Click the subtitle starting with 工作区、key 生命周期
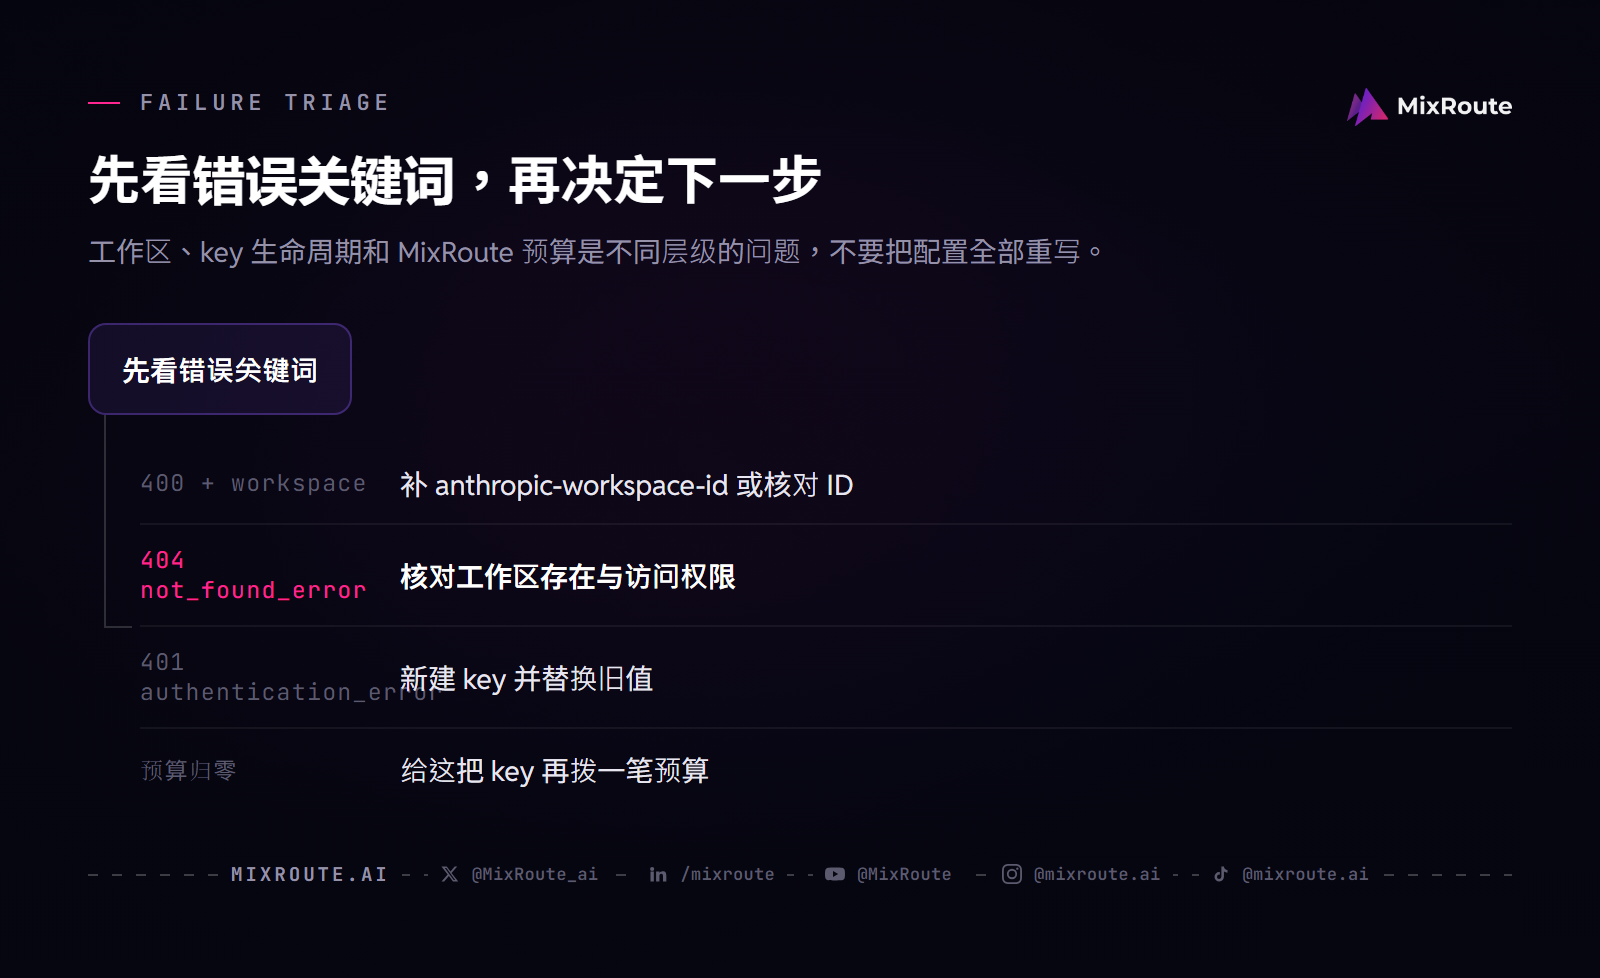The image size is (1600, 978). point(596,252)
